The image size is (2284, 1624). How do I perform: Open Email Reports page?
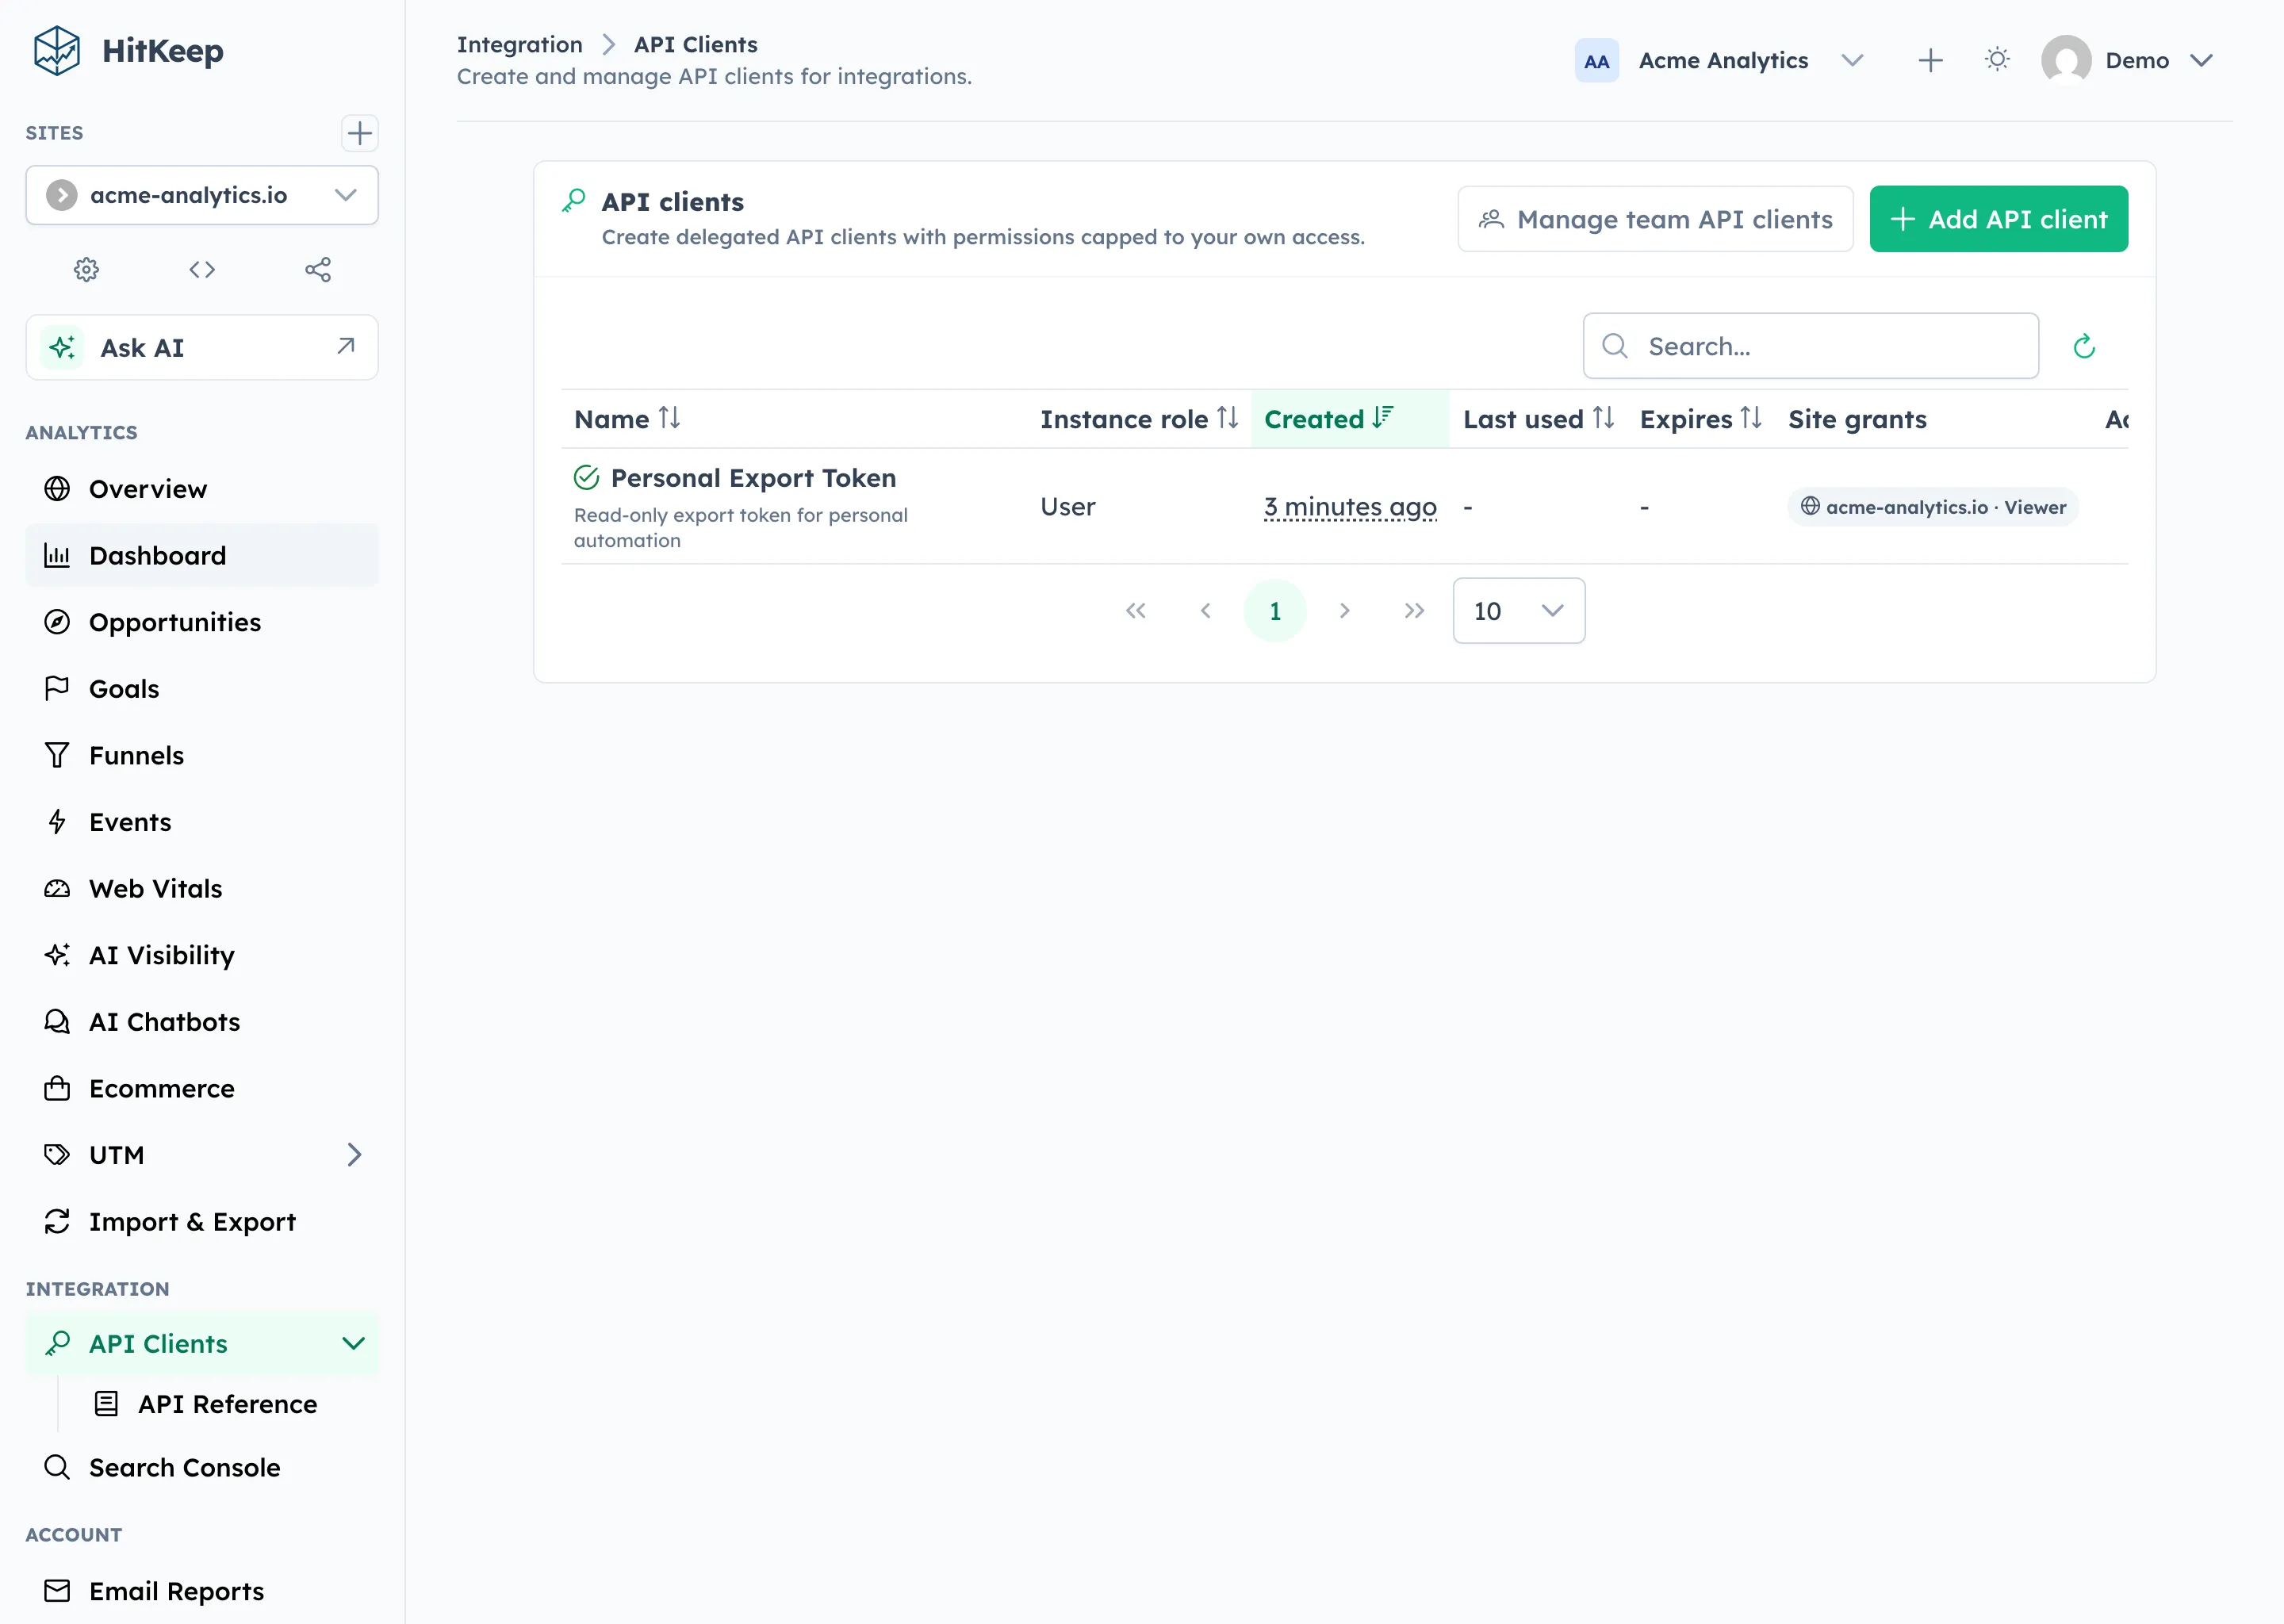(x=202, y=1591)
